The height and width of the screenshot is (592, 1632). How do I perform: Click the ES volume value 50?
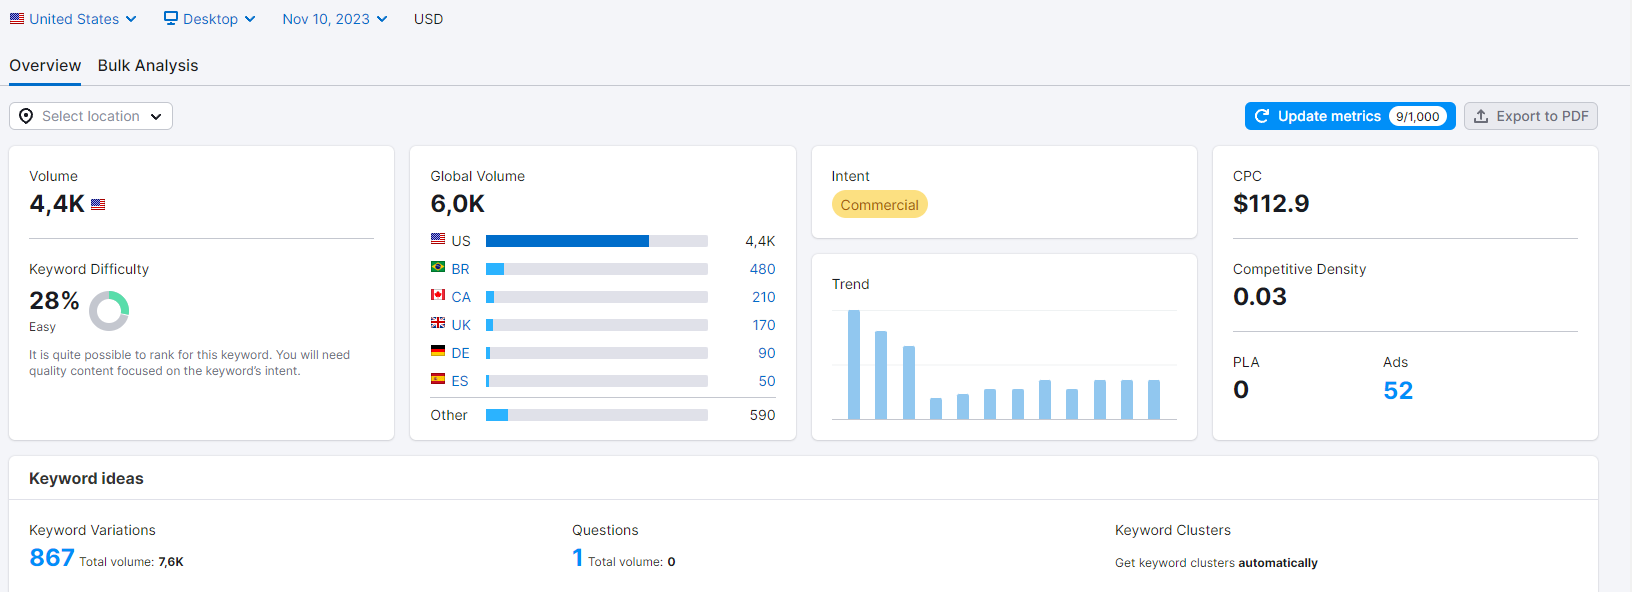point(767,381)
